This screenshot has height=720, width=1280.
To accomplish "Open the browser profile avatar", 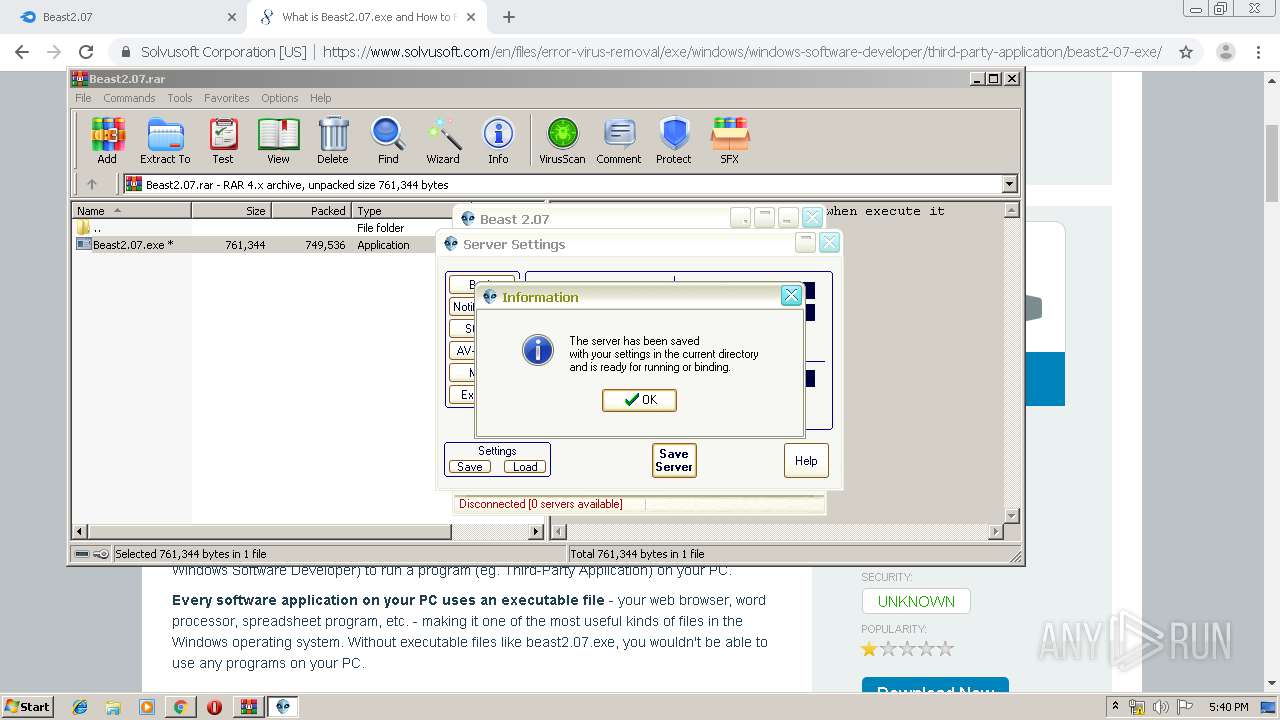I will [1225, 52].
